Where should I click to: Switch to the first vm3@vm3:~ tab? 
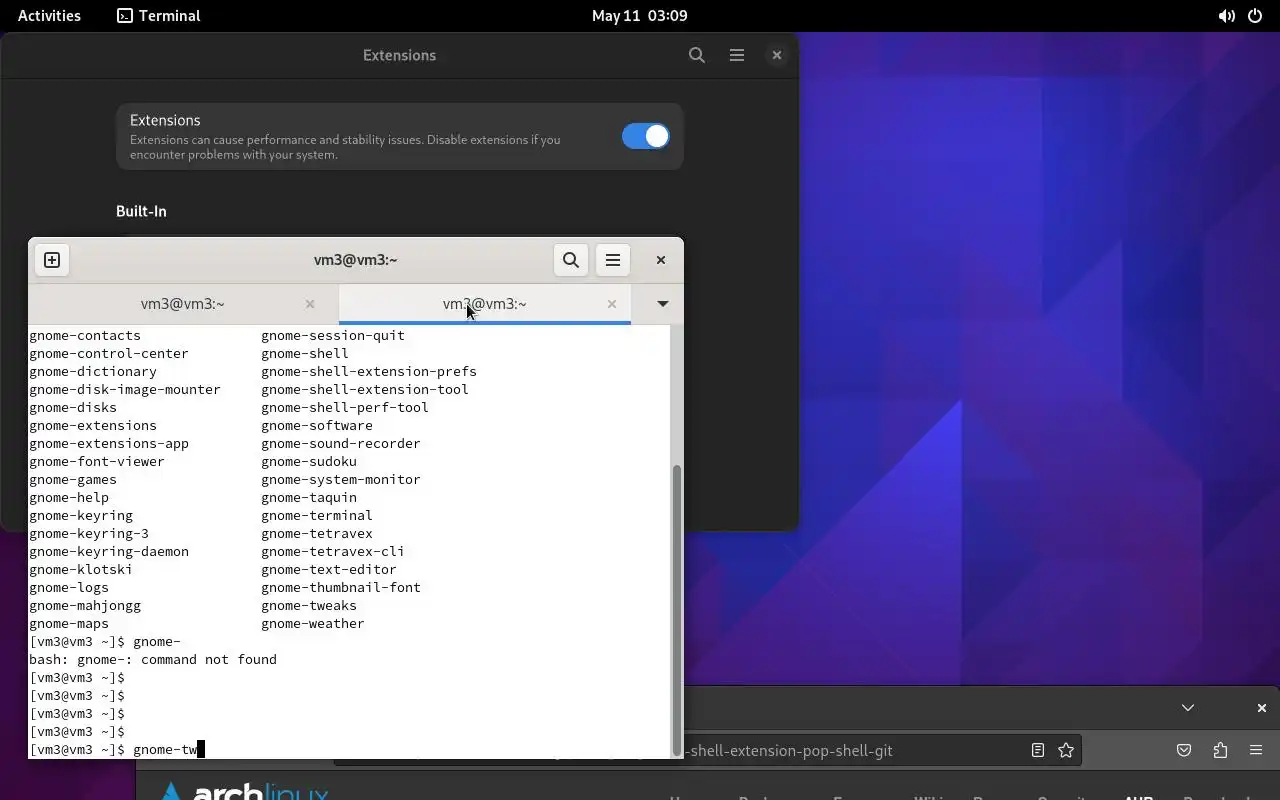point(183,304)
